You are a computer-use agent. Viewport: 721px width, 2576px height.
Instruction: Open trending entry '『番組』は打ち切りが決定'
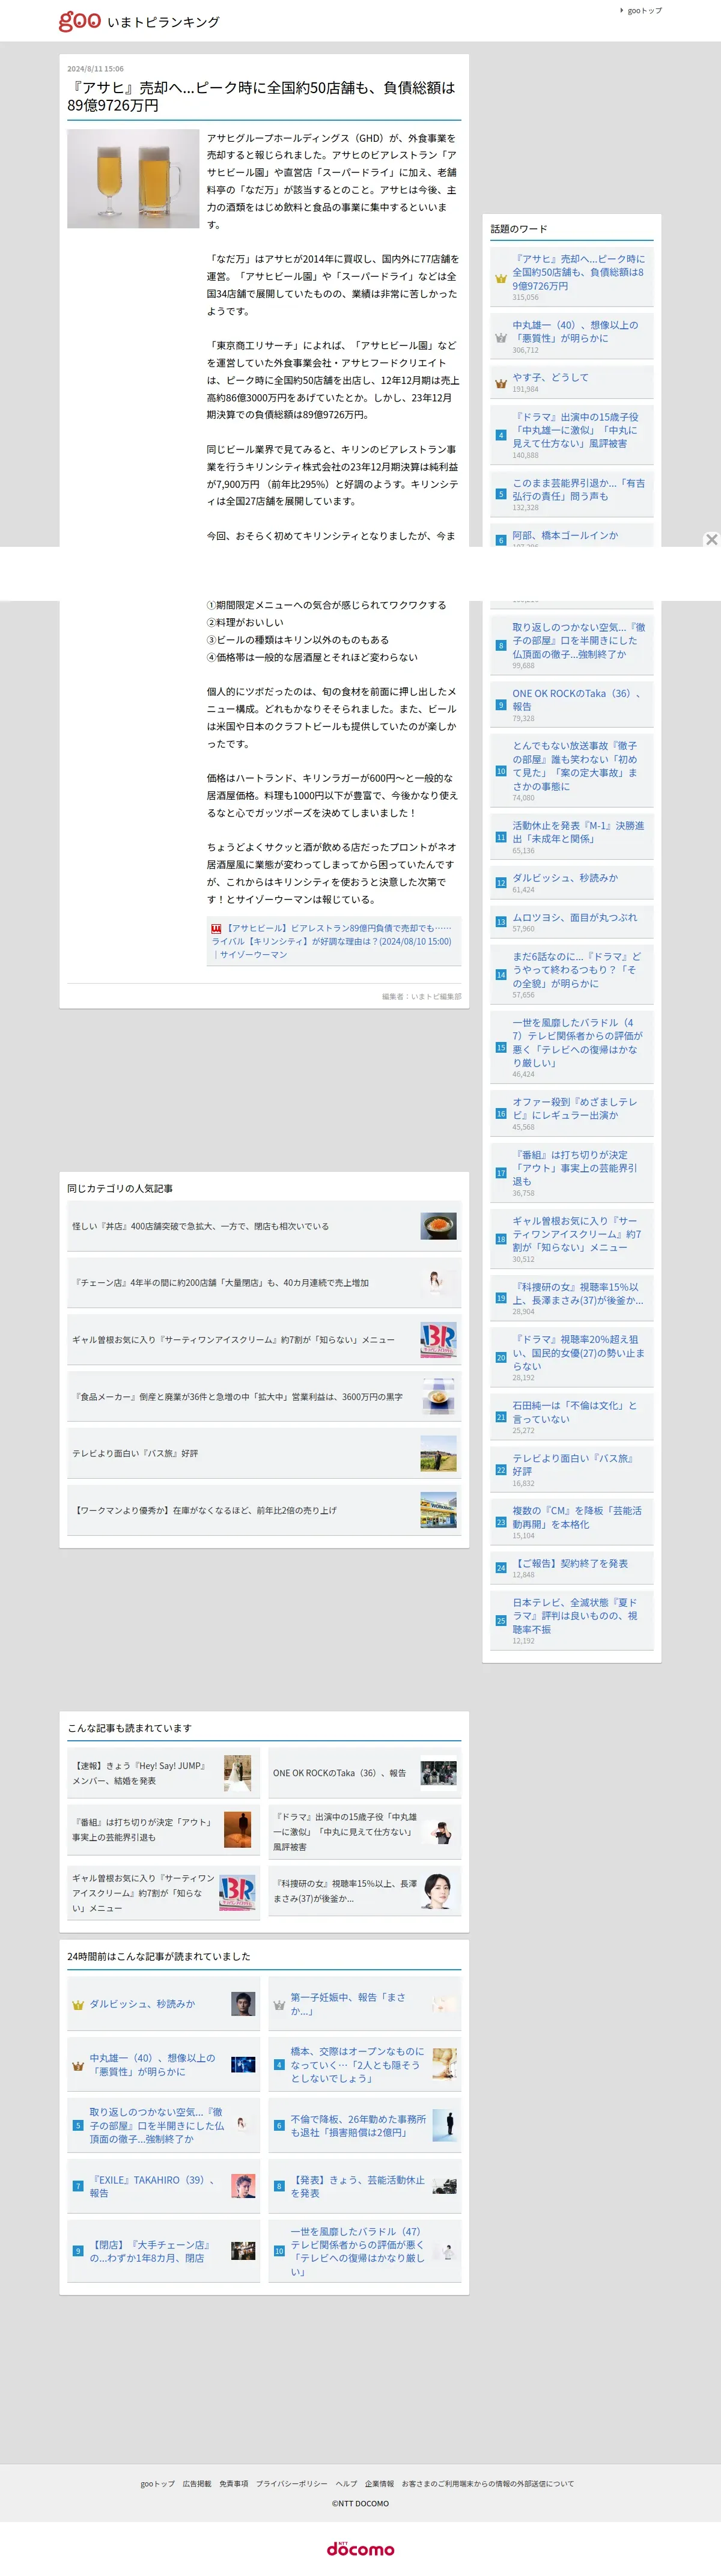[575, 1167]
